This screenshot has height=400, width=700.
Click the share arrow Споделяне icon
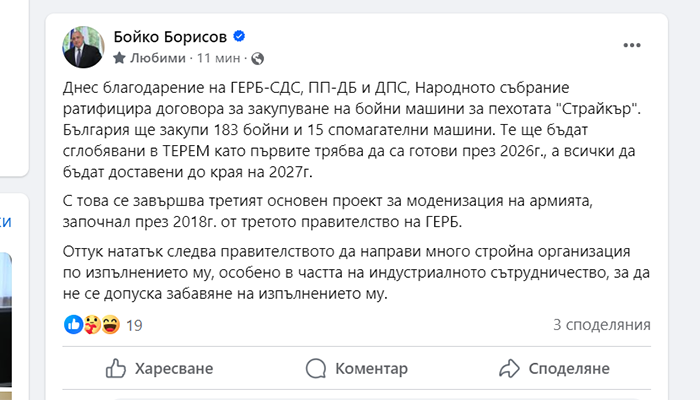pyautogui.click(x=509, y=369)
